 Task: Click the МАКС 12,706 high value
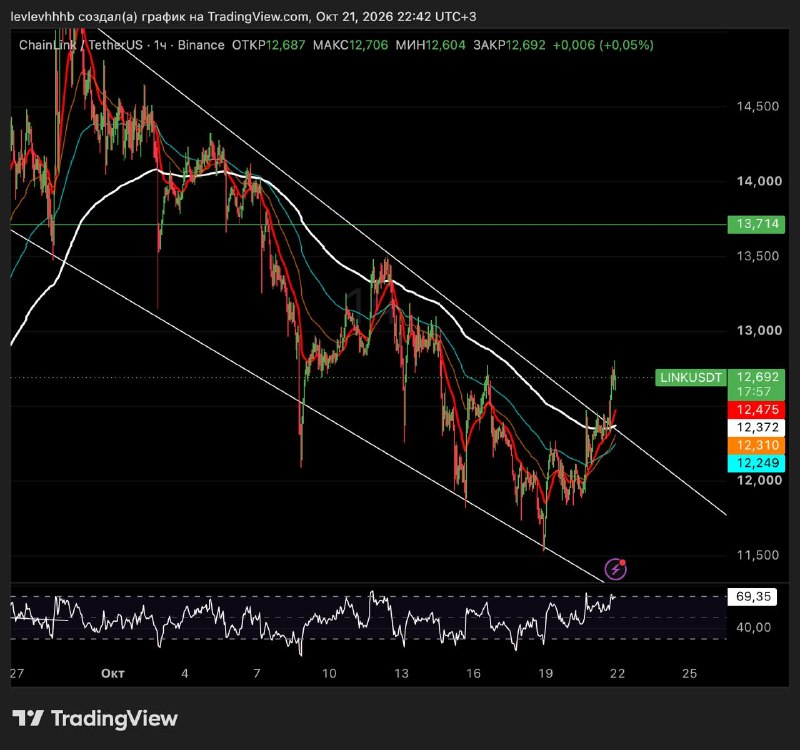point(350,45)
